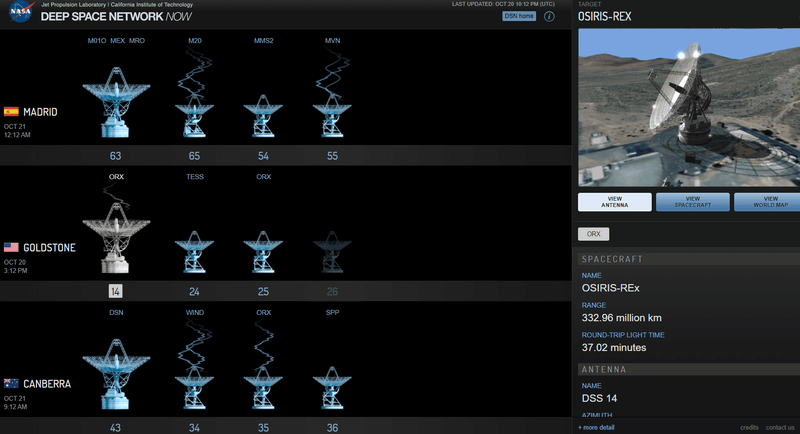The image size is (800, 434).
Task: Select Canberra dish antenna 36
Action: (x=332, y=388)
